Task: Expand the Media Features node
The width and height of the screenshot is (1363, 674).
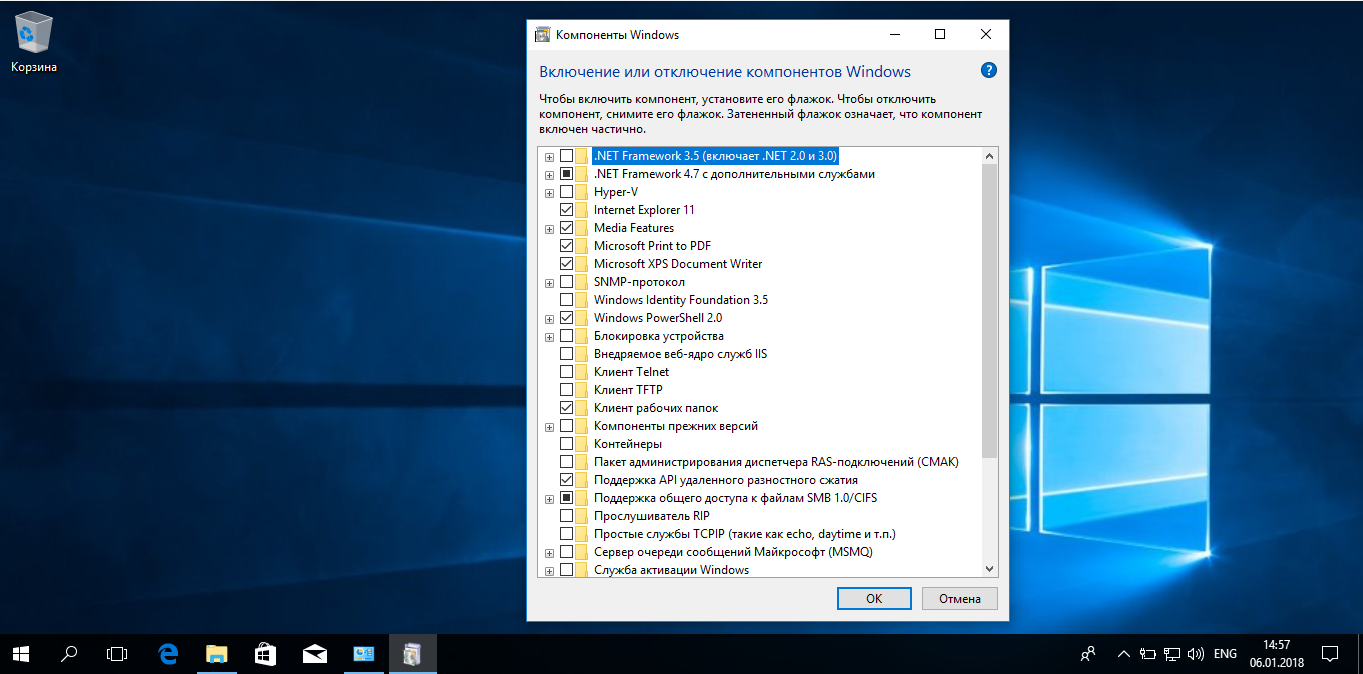Action: tap(549, 228)
